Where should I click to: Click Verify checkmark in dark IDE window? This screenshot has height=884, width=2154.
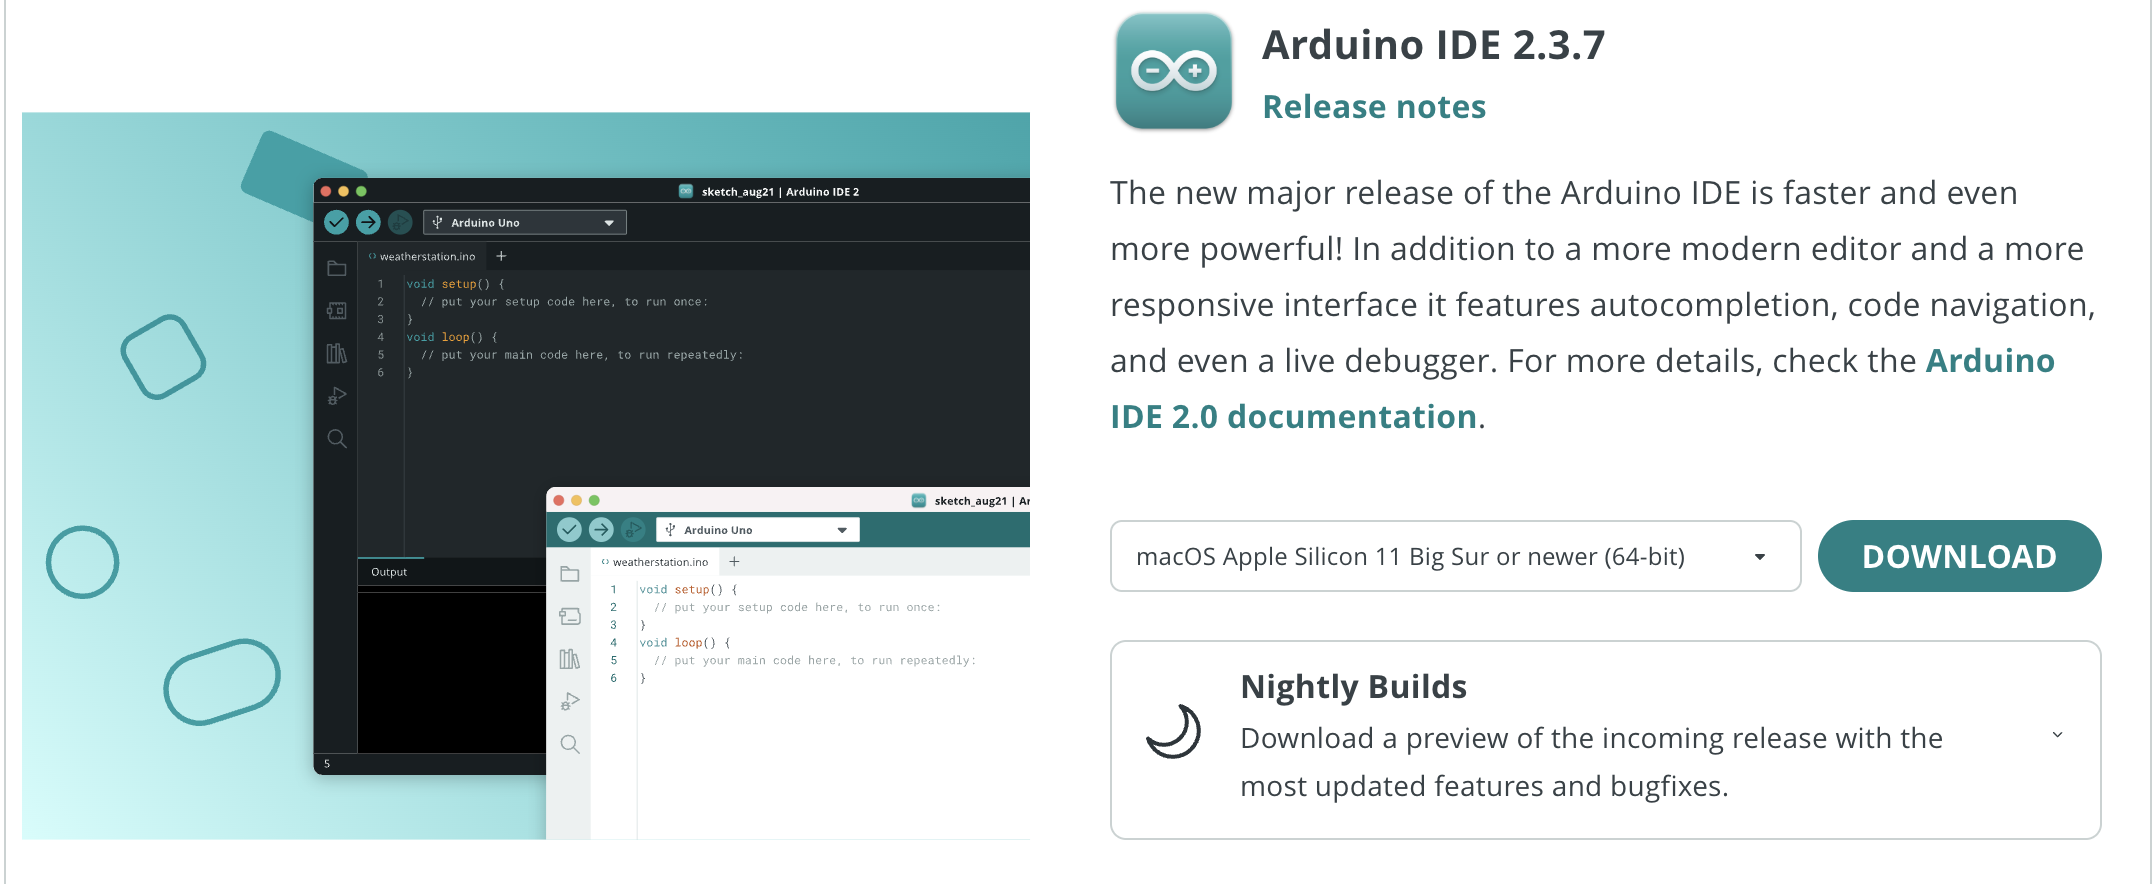pyautogui.click(x=337, y=222)
